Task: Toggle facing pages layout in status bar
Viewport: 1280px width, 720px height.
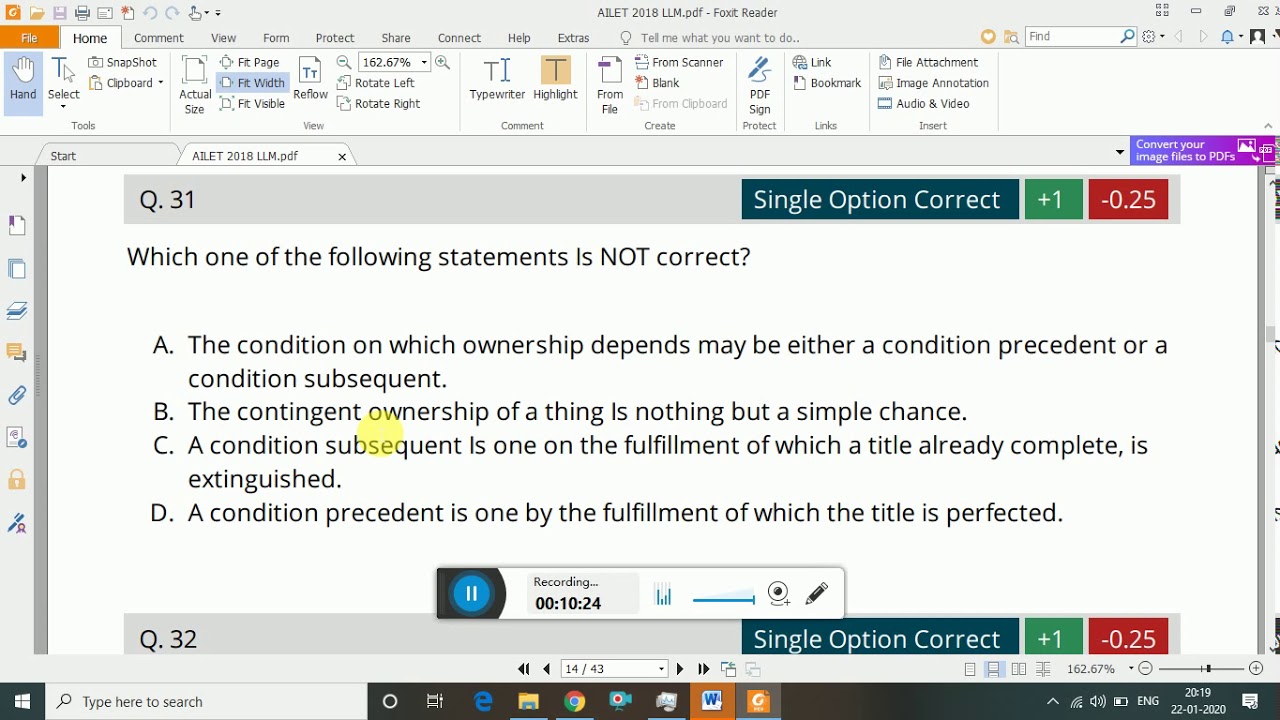Action: [x=1019, y=669]
